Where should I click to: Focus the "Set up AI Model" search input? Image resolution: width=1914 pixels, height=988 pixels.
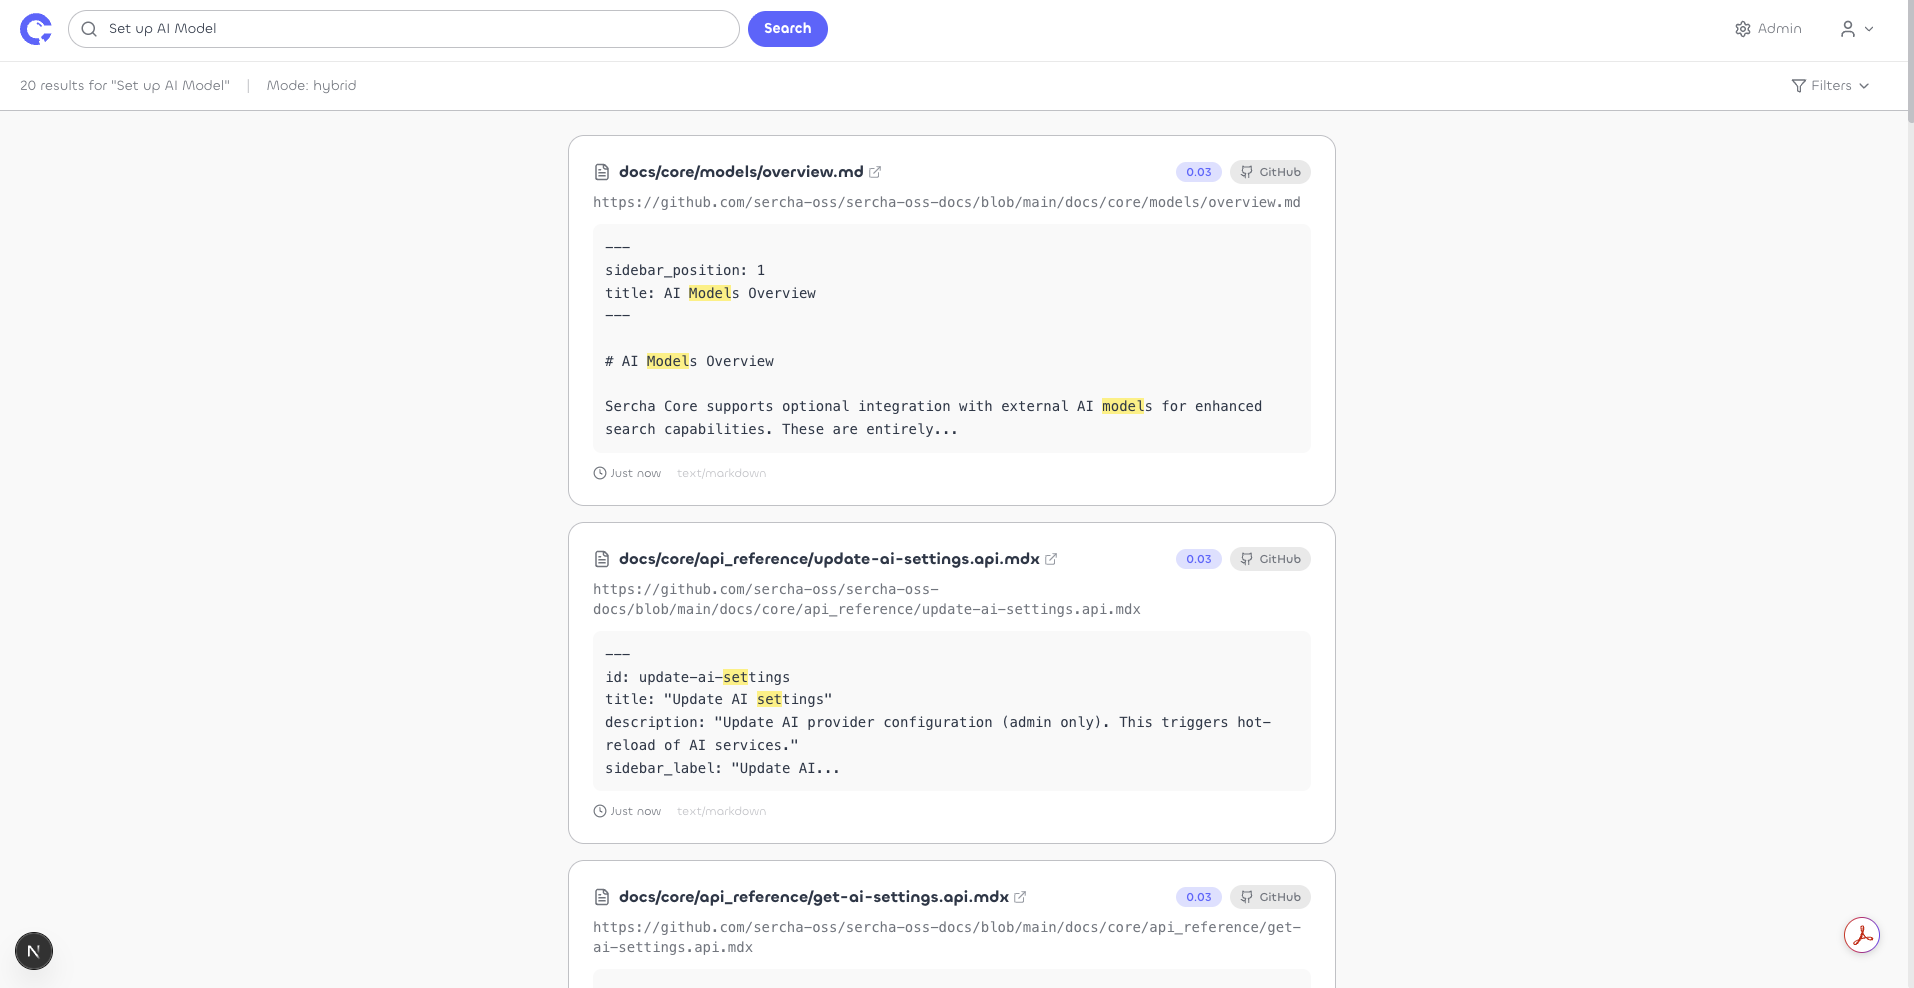(420, 29)
